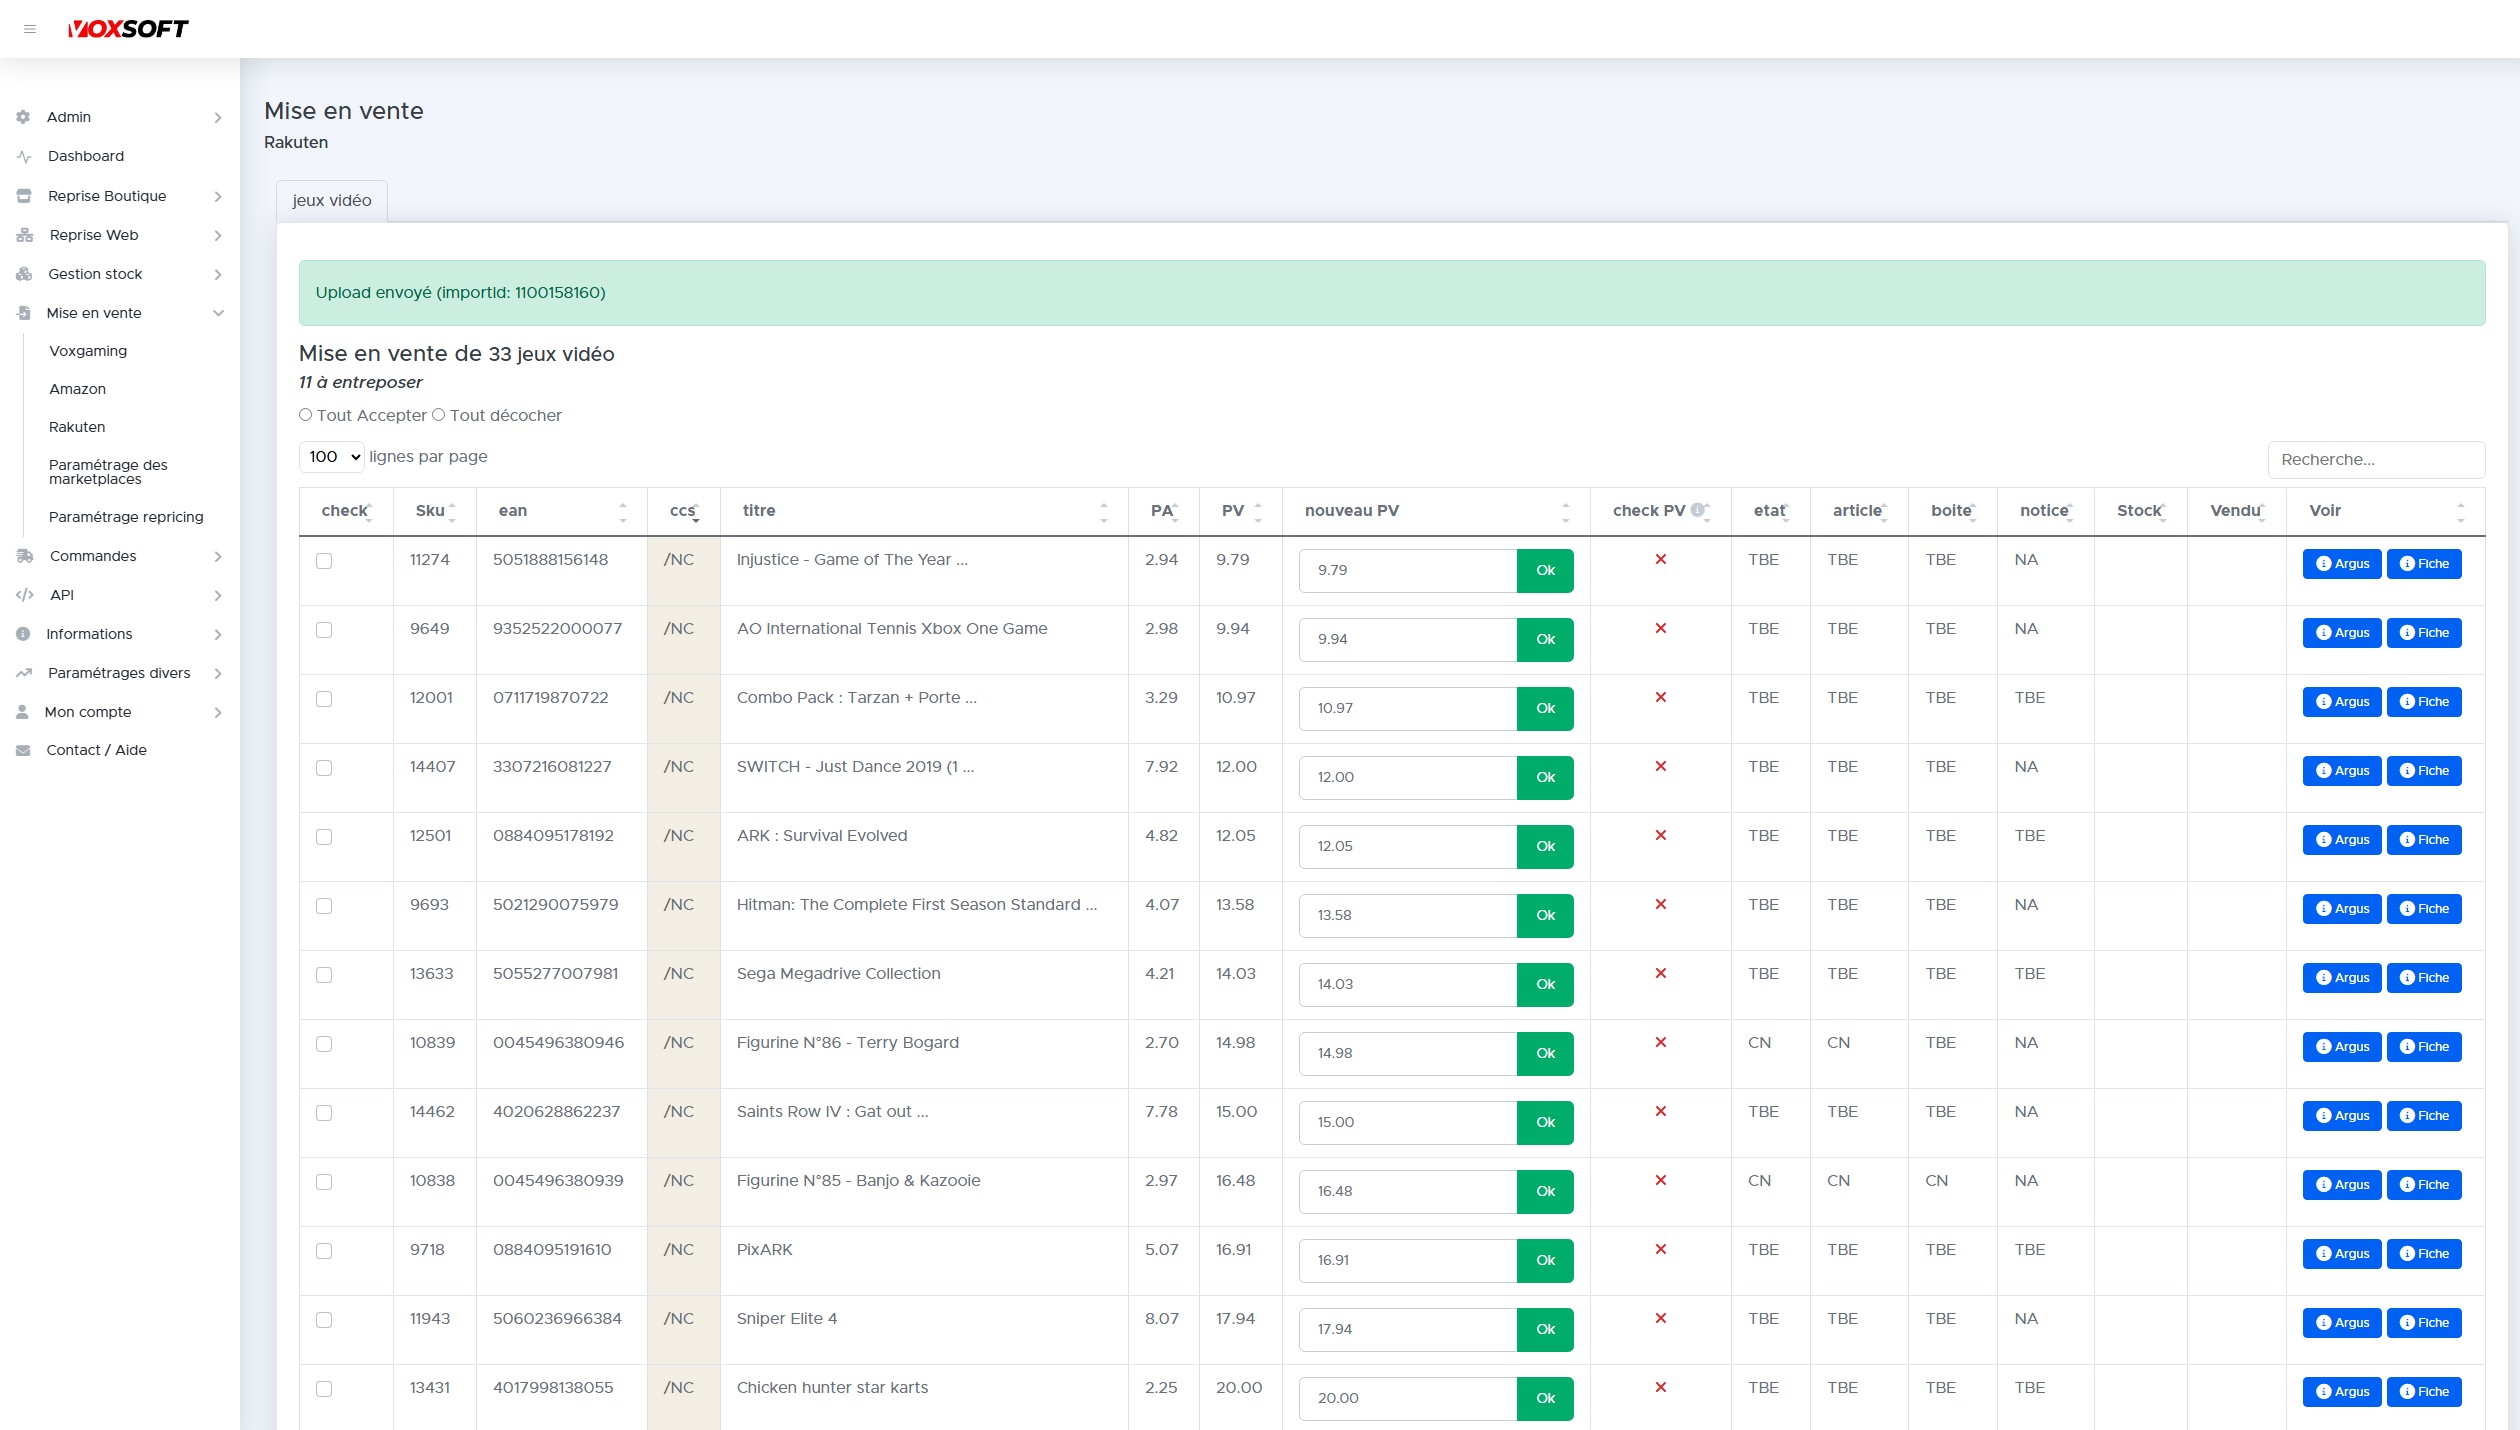This screenshot has height=1430, width=2520.
Task: Check the box for Injustice Game of The Year
Action: (x=324, y=561)
